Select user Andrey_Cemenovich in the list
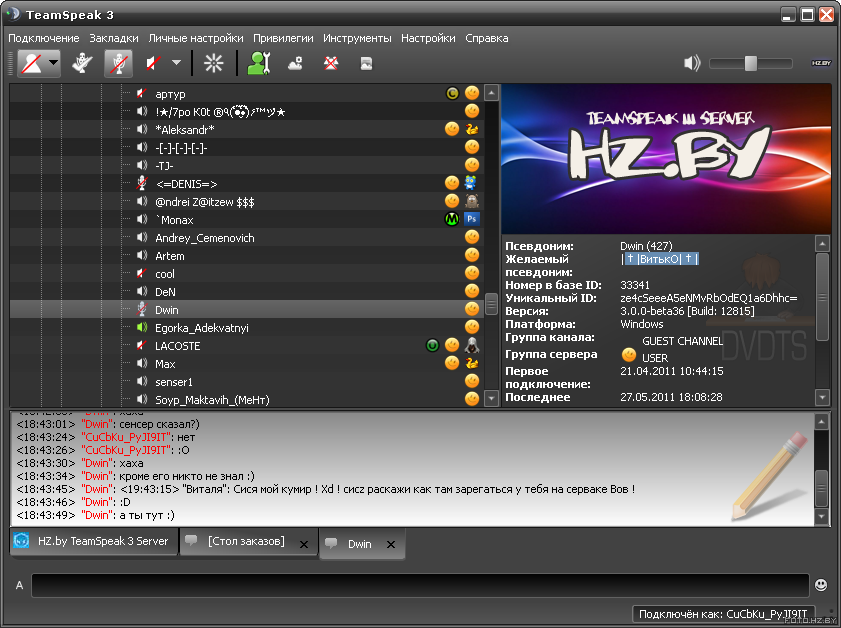Image resolution: width=841 pixels, height=628 pixels. 204,238
